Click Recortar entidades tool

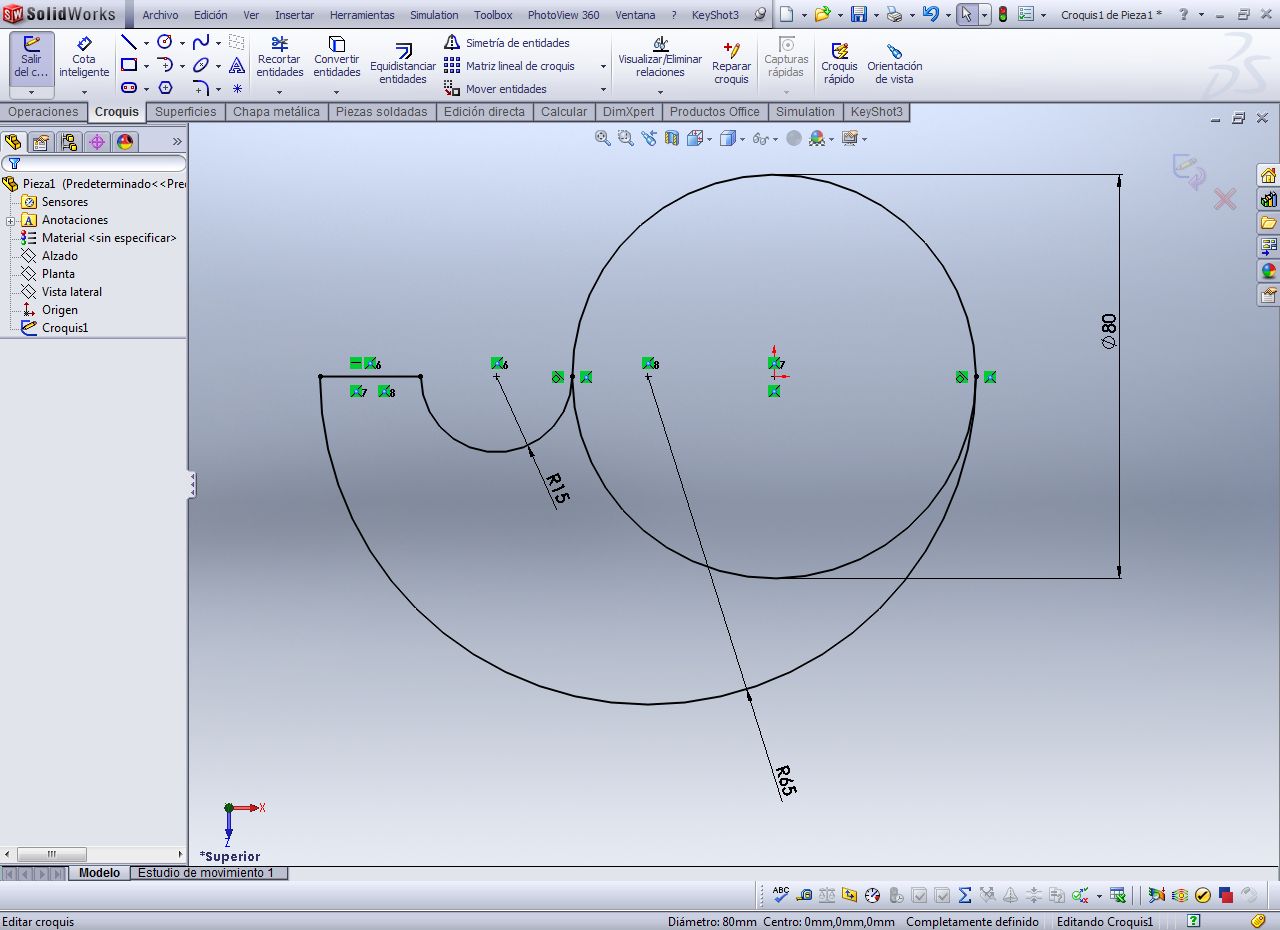coord(279,57)
